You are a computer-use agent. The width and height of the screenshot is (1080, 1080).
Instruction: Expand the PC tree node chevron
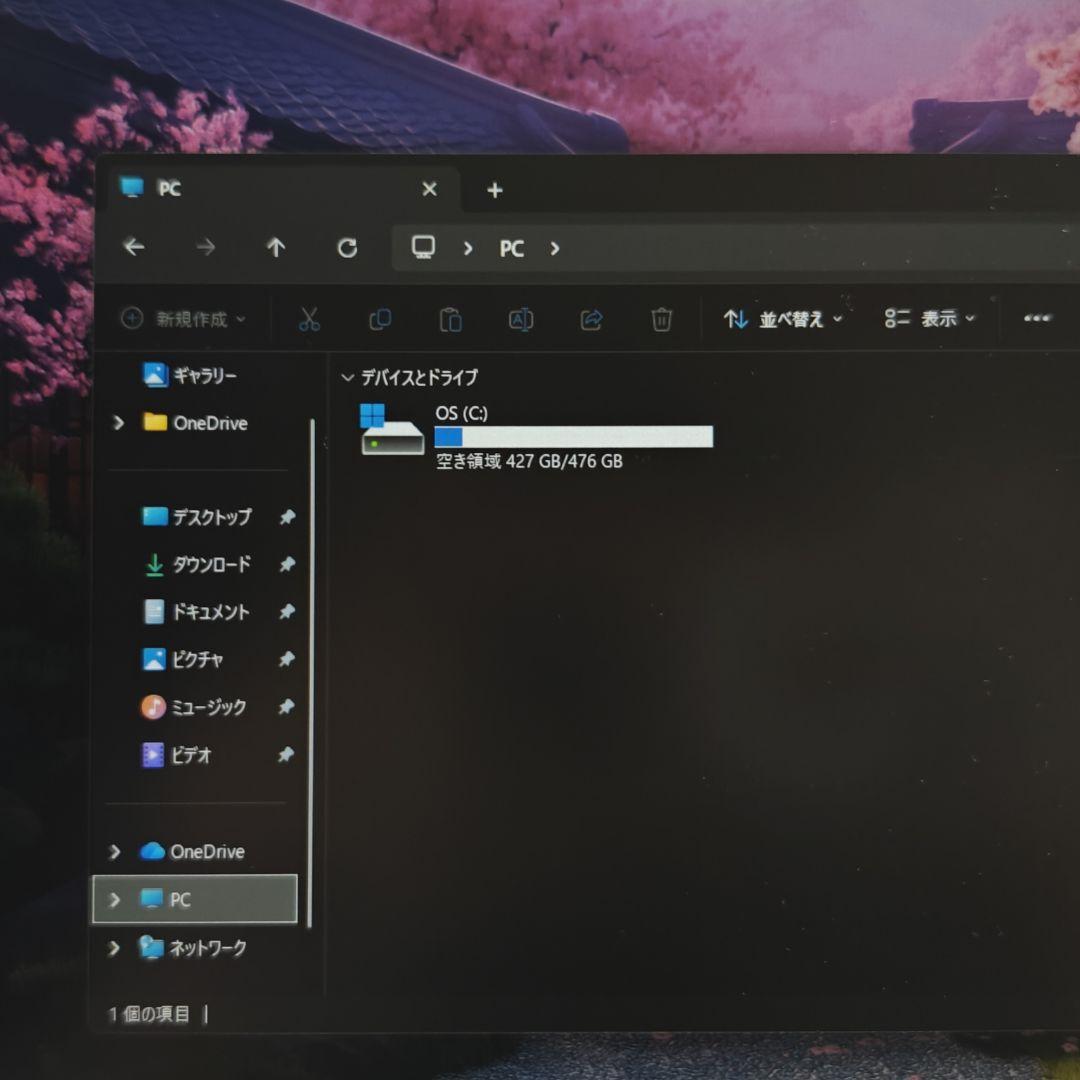click(115, 899)
